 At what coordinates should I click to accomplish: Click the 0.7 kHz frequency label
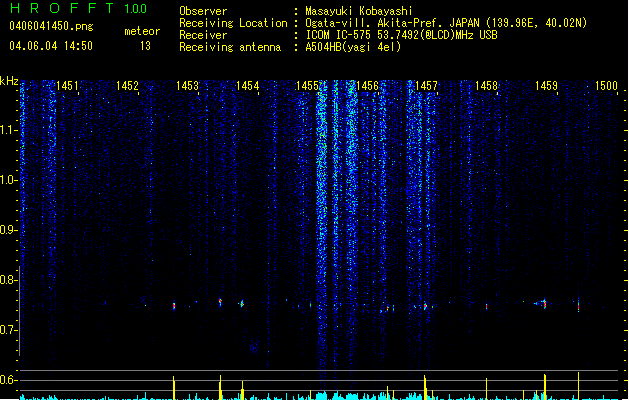click(9, 330)
